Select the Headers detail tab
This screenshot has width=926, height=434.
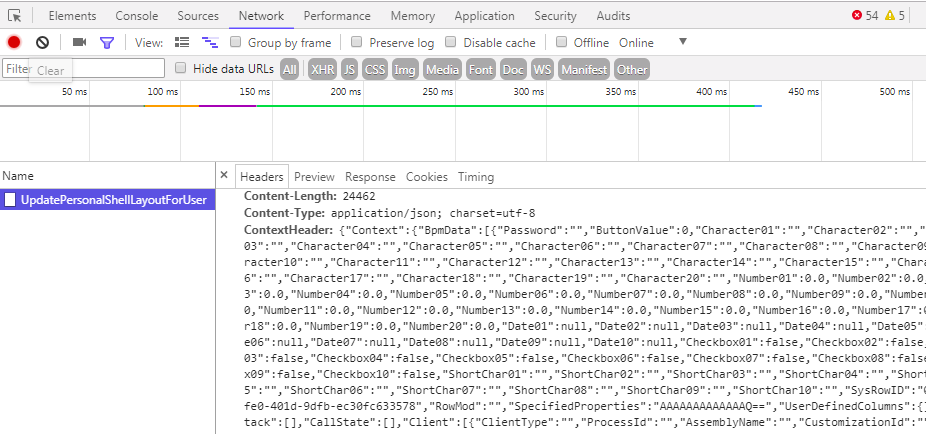coord(262,177)
